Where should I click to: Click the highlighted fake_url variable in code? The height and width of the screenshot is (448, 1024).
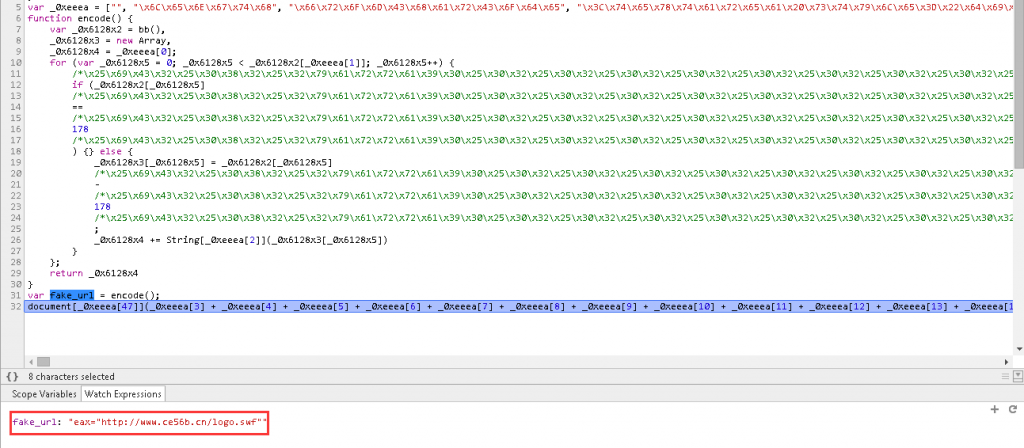coord(72,295)
